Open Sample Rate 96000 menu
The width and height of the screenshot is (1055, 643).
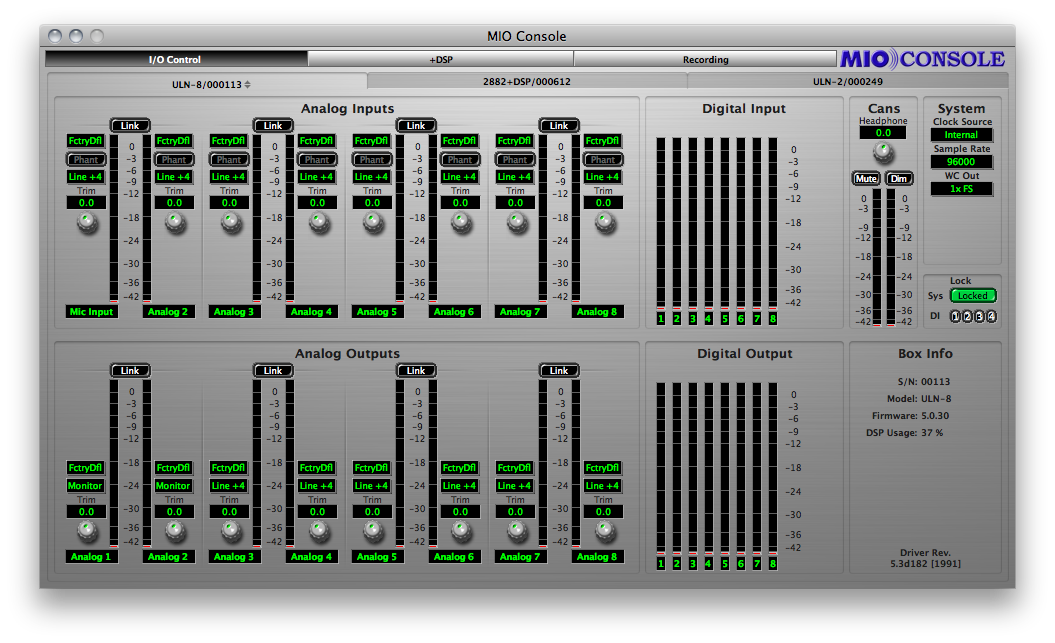click(x=961, y=161)
